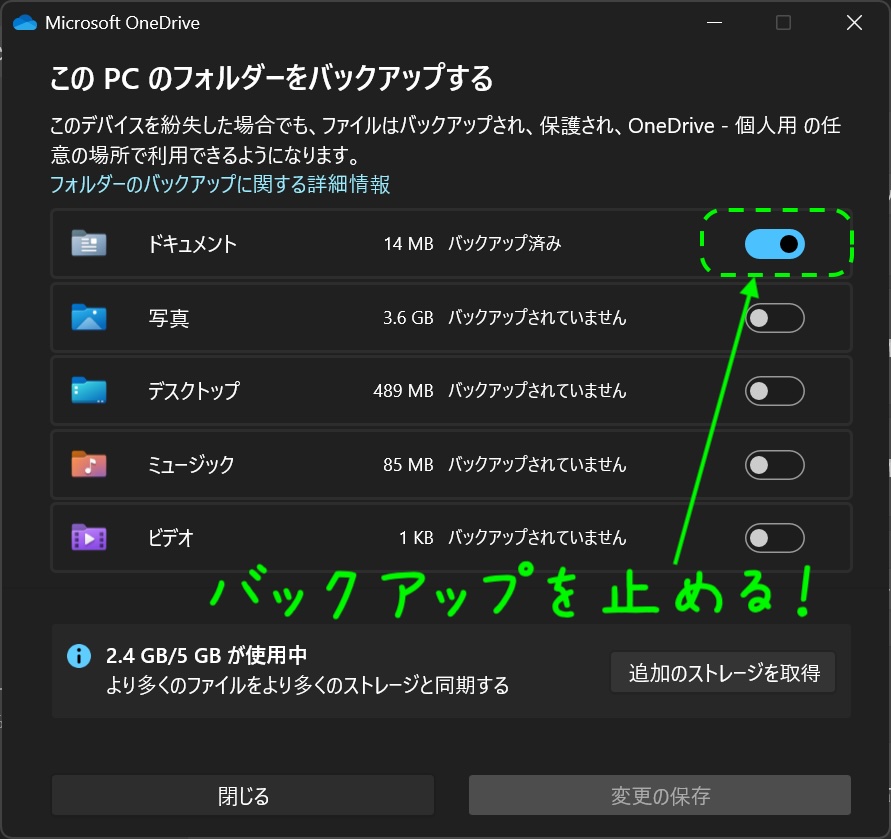
Task: Click ビデオ row's バックアップされていません status
Action: click(537, 538)
